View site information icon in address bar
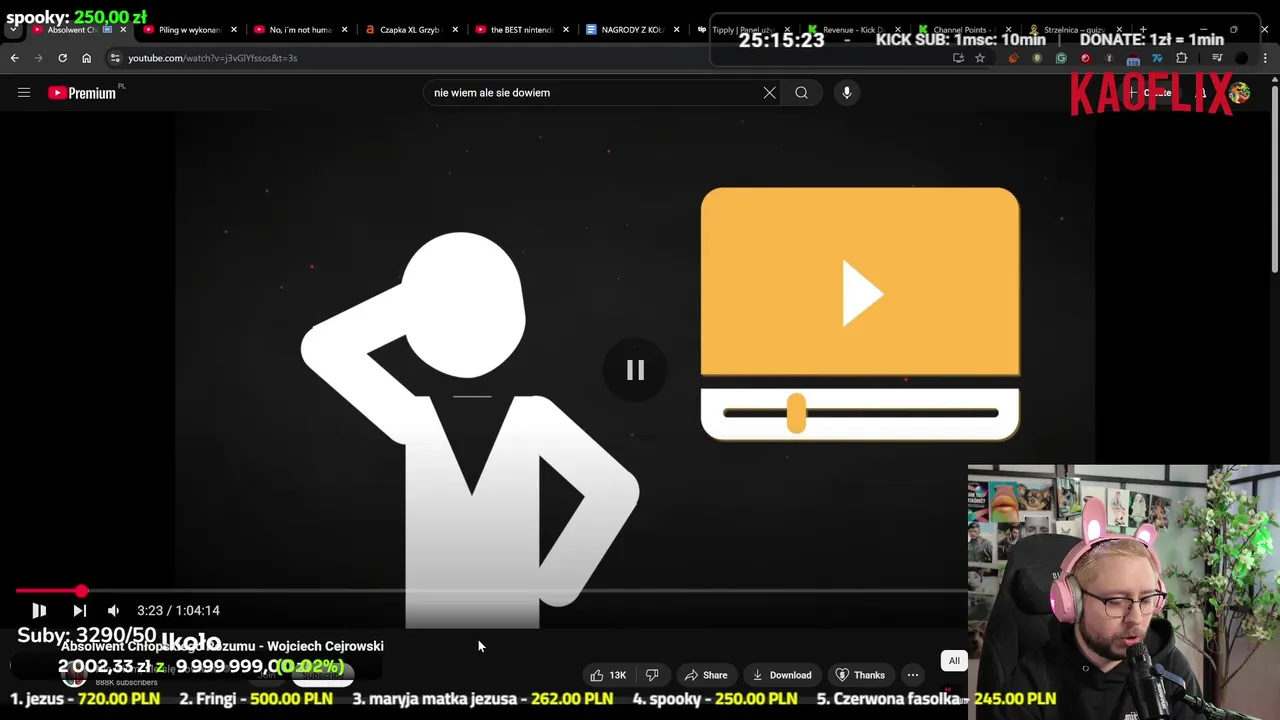The height and width of the screenshot is (720, 1280). pyautogui.click(x=115, y=58)
